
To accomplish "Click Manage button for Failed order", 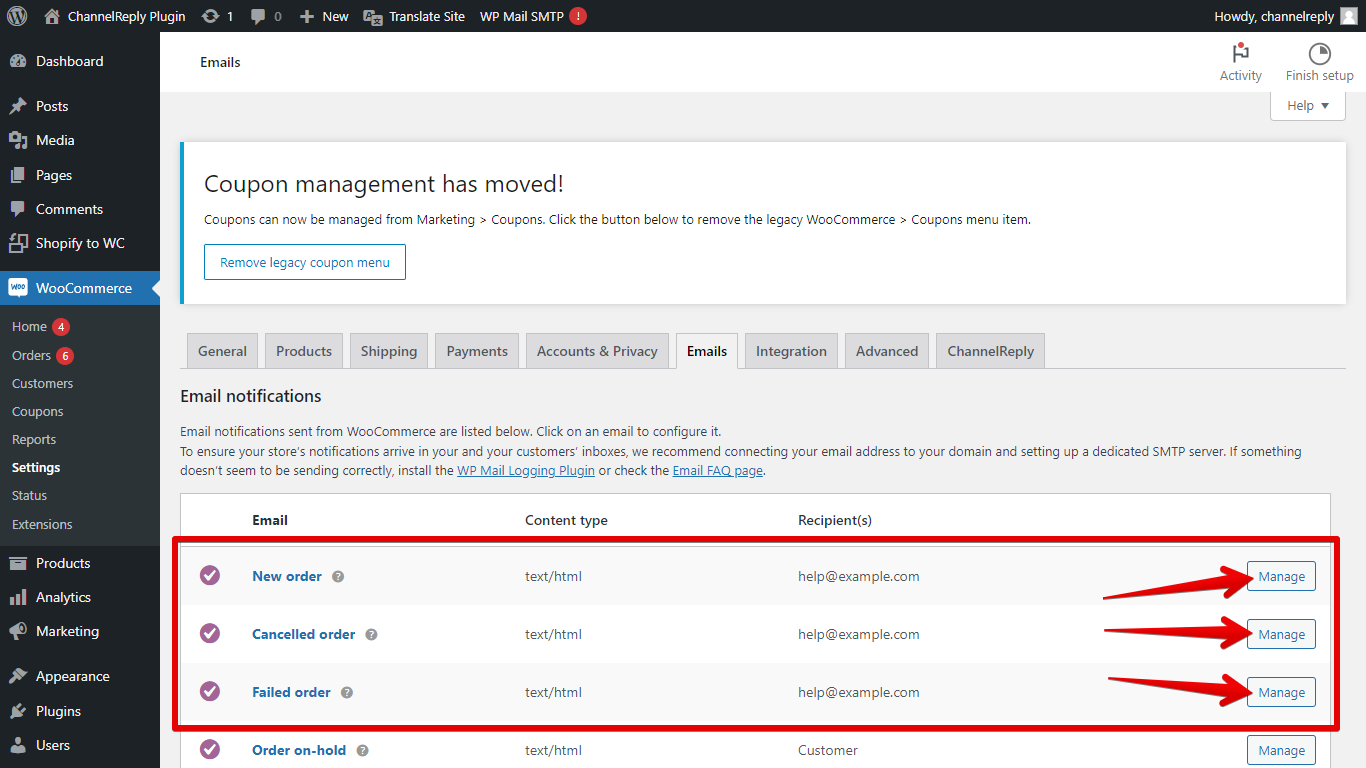I will 1281,692.
